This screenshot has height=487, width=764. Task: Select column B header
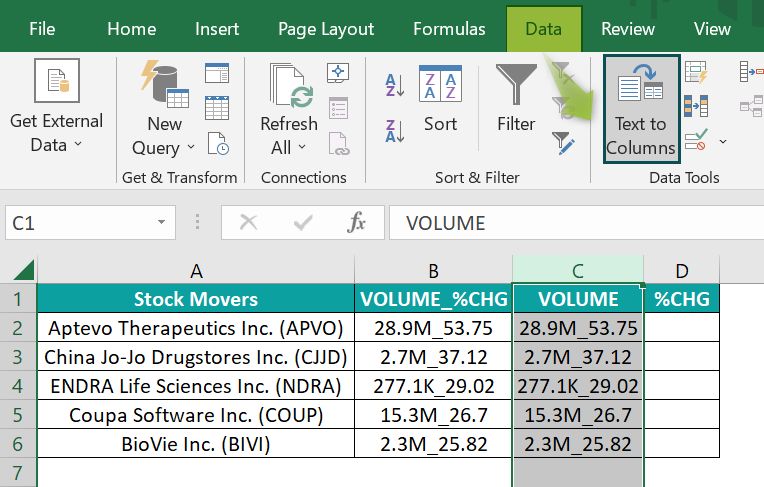(x=434, y=271)
